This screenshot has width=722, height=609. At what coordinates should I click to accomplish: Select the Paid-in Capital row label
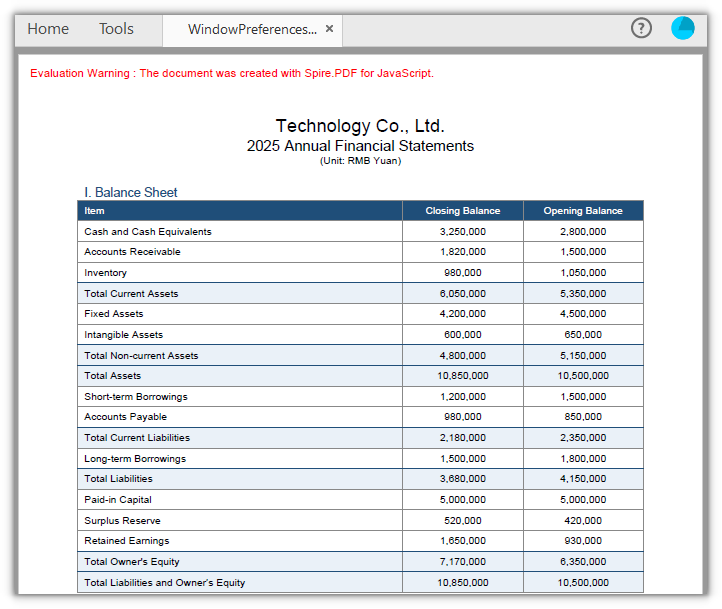[117, 500]
